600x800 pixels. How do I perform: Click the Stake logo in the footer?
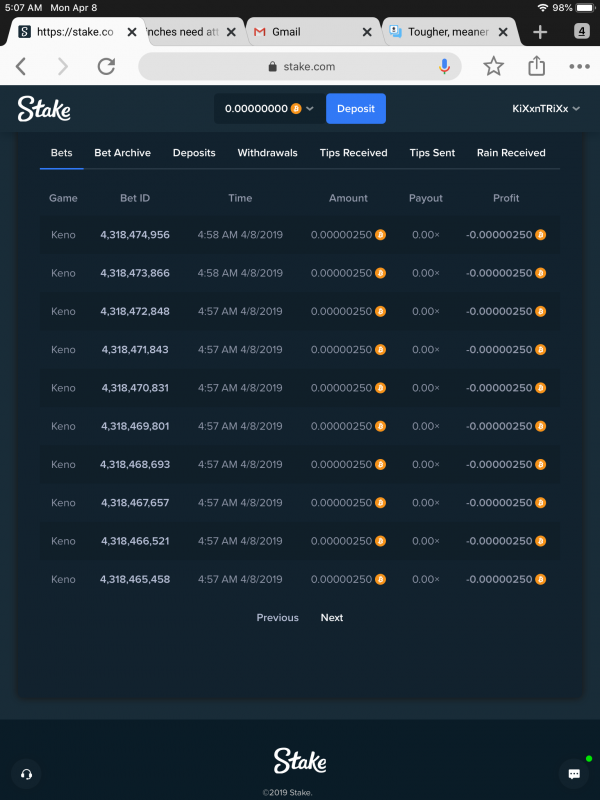(300, 761)
